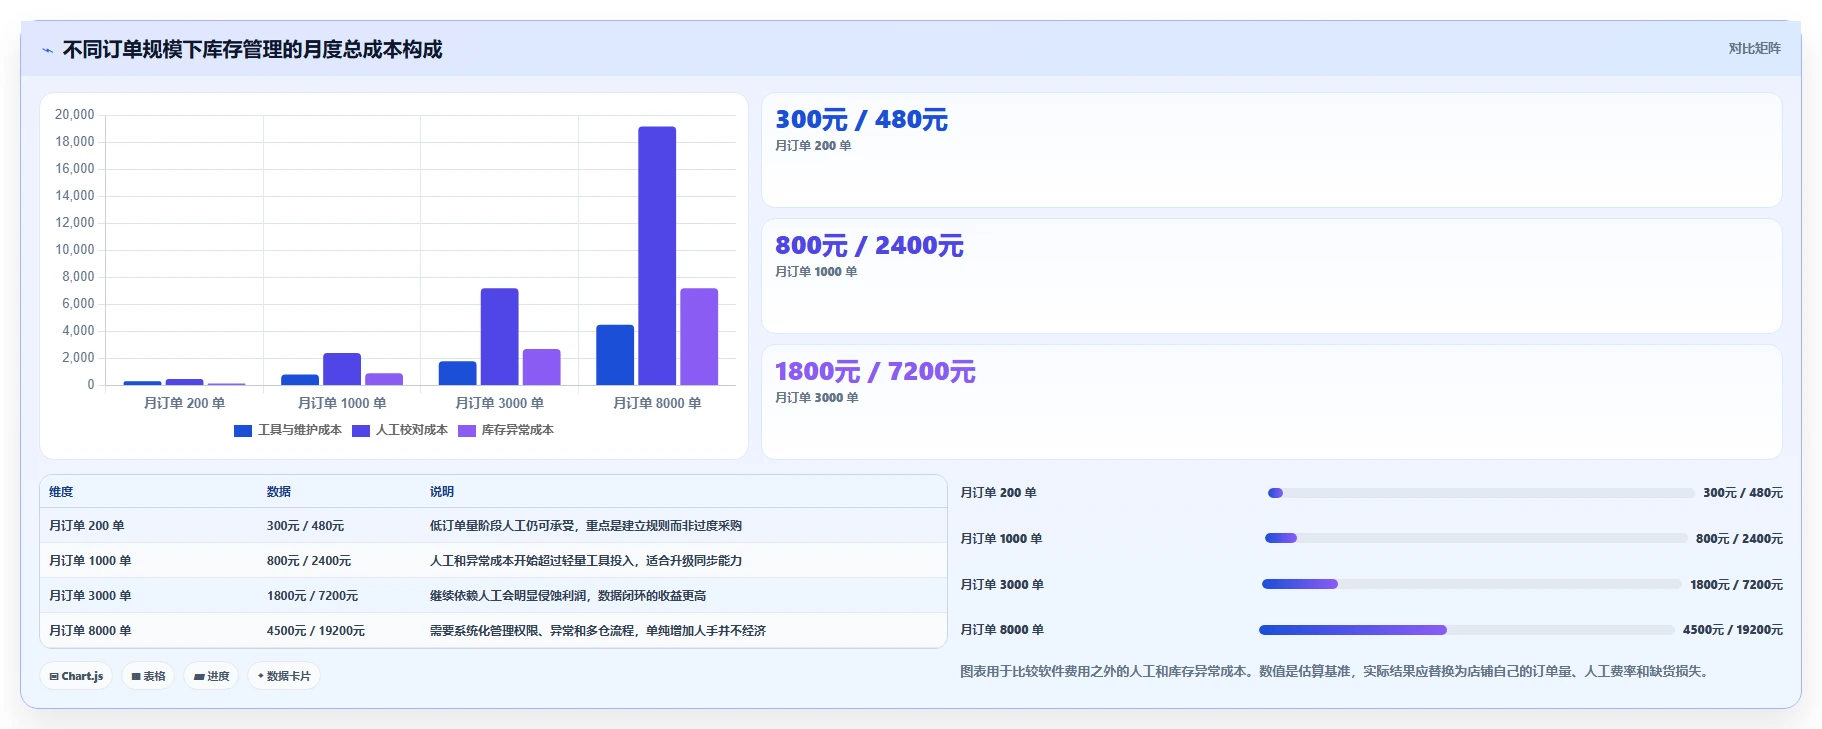1822x729 pixels.
Task: Click the 人工校对成本 bar for 月订单 1000 单
Action: [x=342, y=369]
